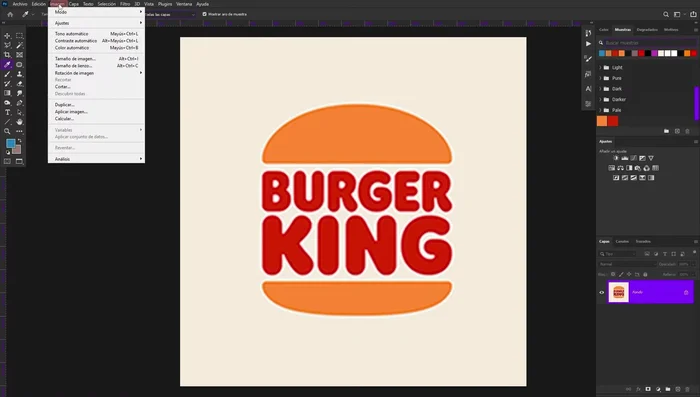Create a new swatch group folder

tap(666, 131)
